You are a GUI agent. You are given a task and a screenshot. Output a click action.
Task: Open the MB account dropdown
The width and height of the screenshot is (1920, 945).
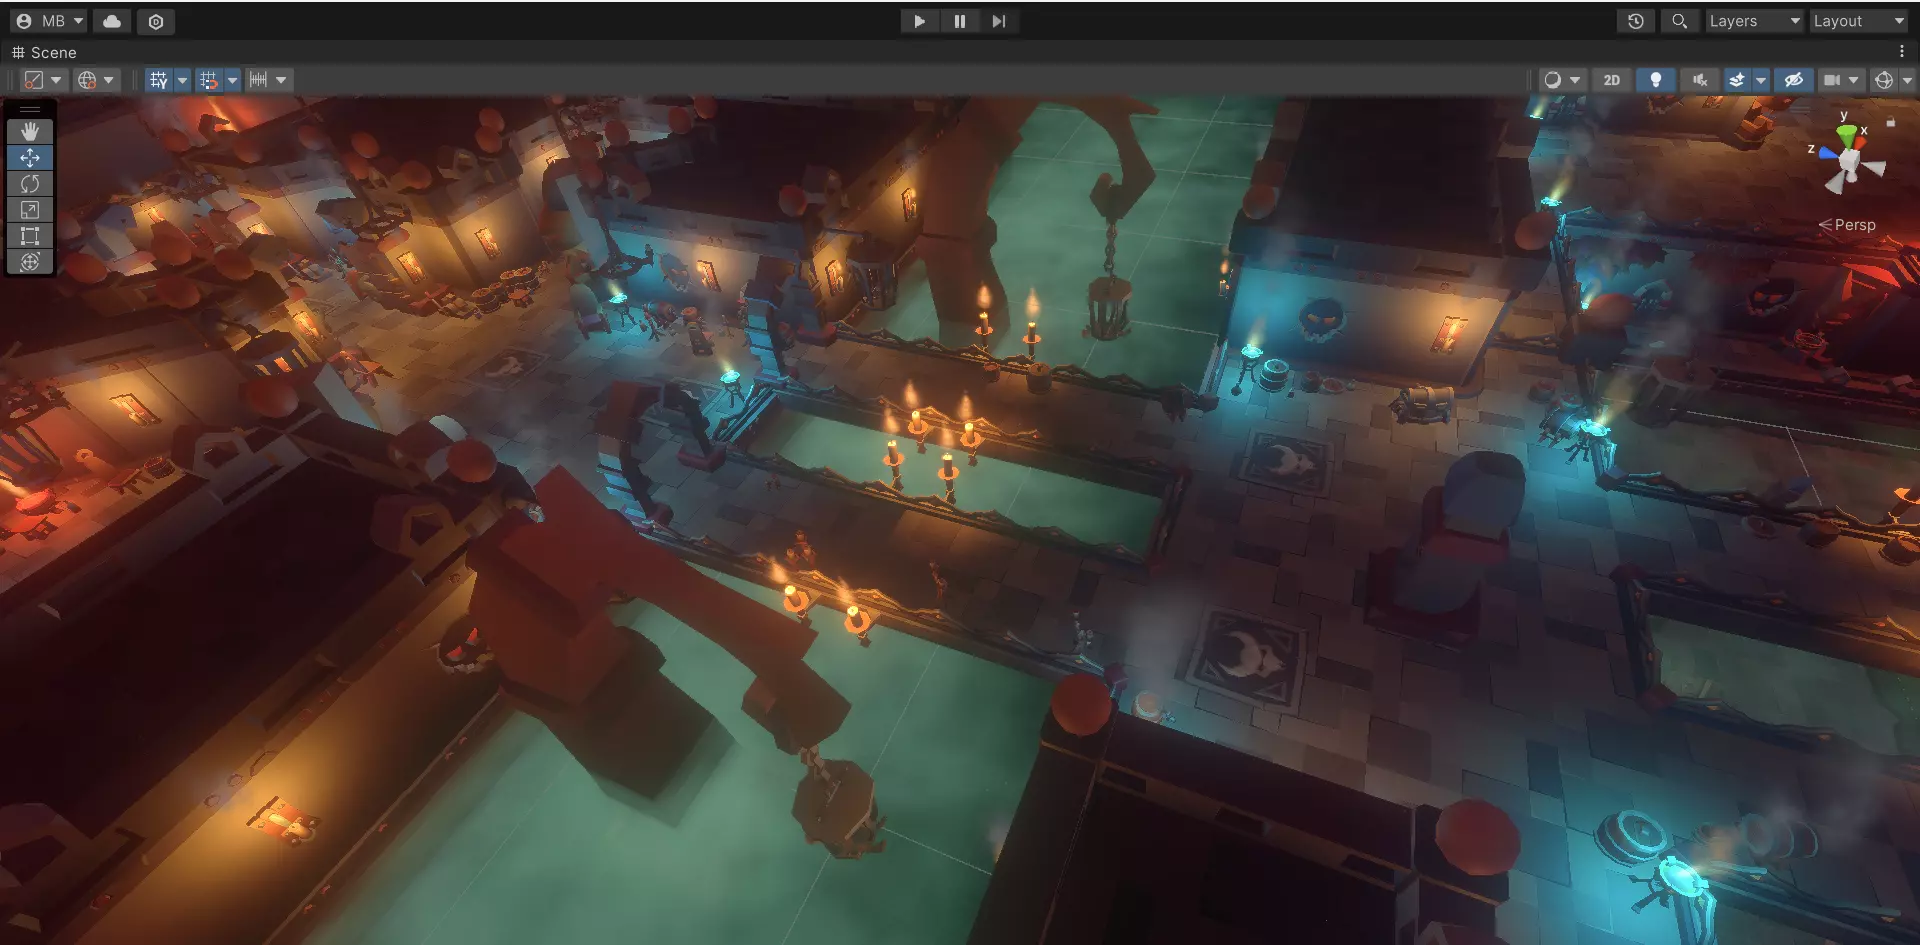tap(50, 21)
